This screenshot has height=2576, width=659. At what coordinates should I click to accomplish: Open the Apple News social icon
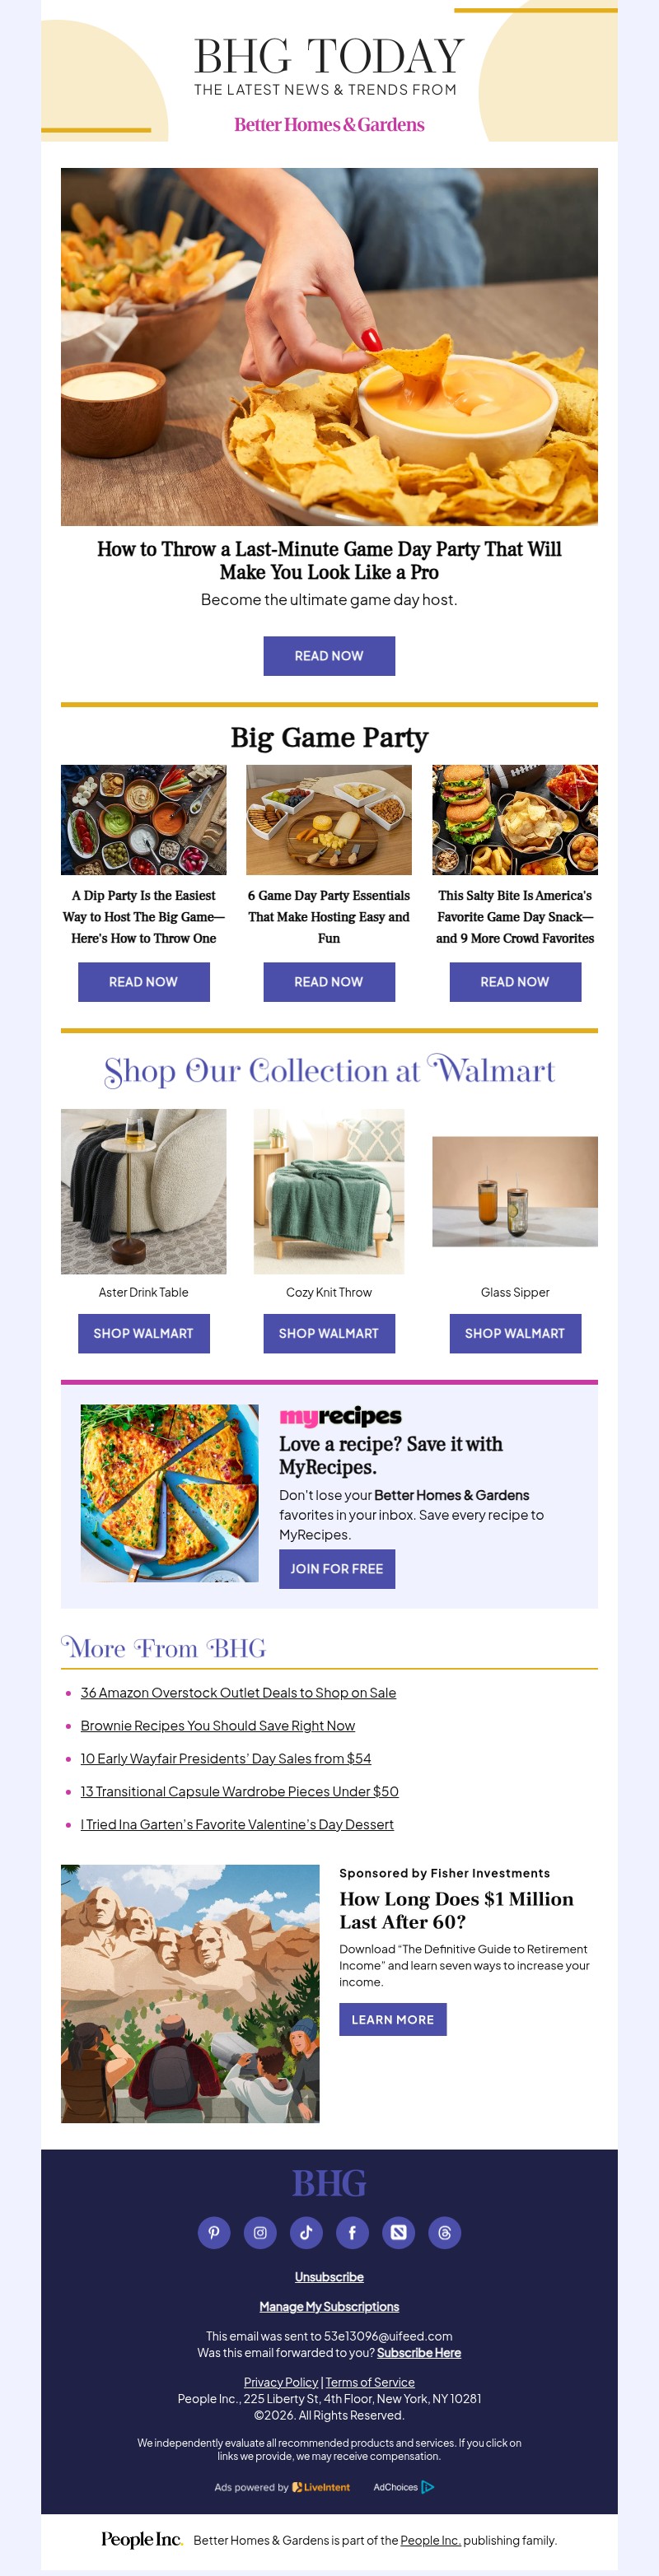(398, 2232)
